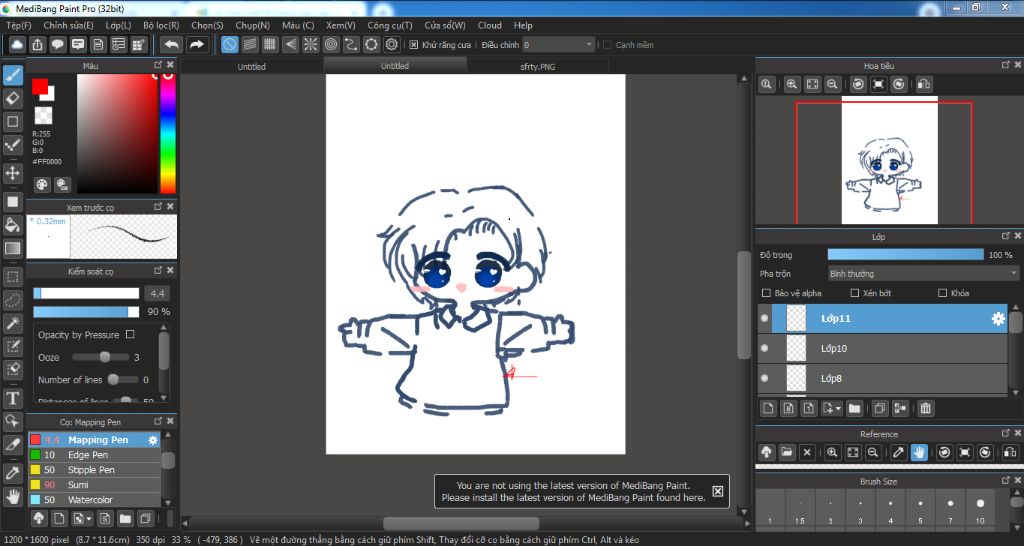The image size is (1024, 546).
Task: Click the rainbow hue bar
Action: tap(168, 133)
